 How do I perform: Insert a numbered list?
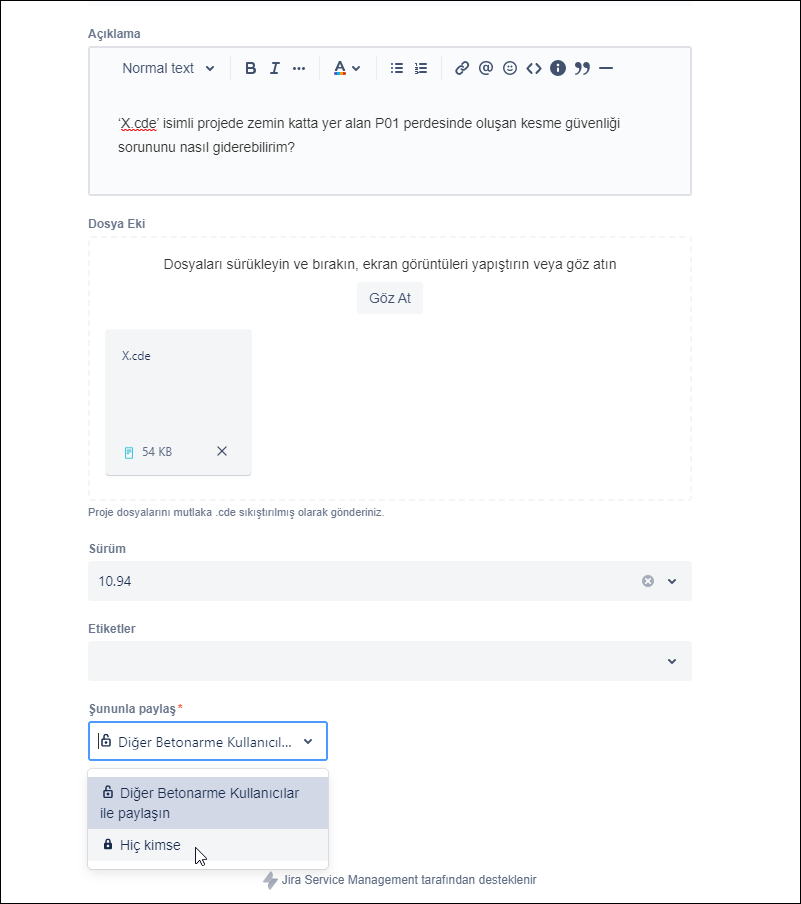(421, 68)
